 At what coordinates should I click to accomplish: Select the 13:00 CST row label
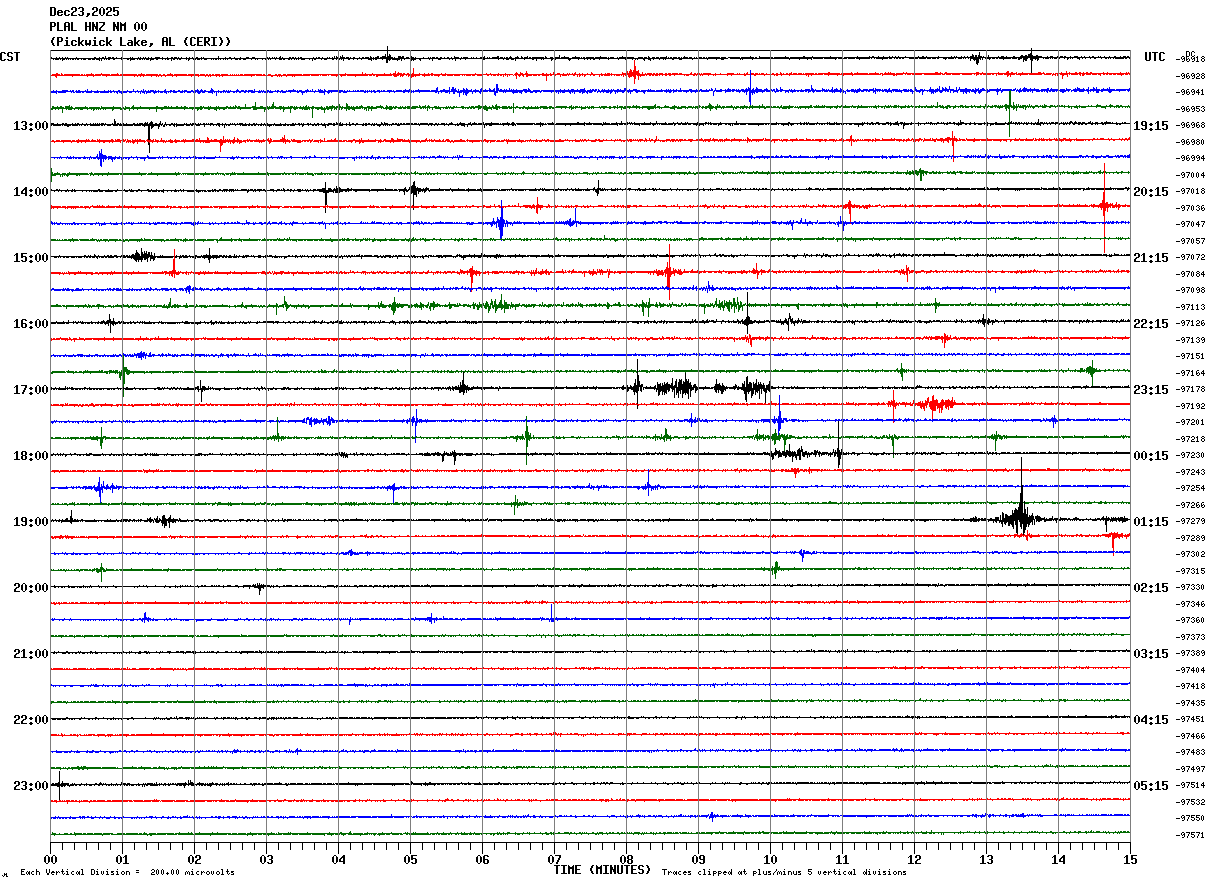[x=30, y=126]
